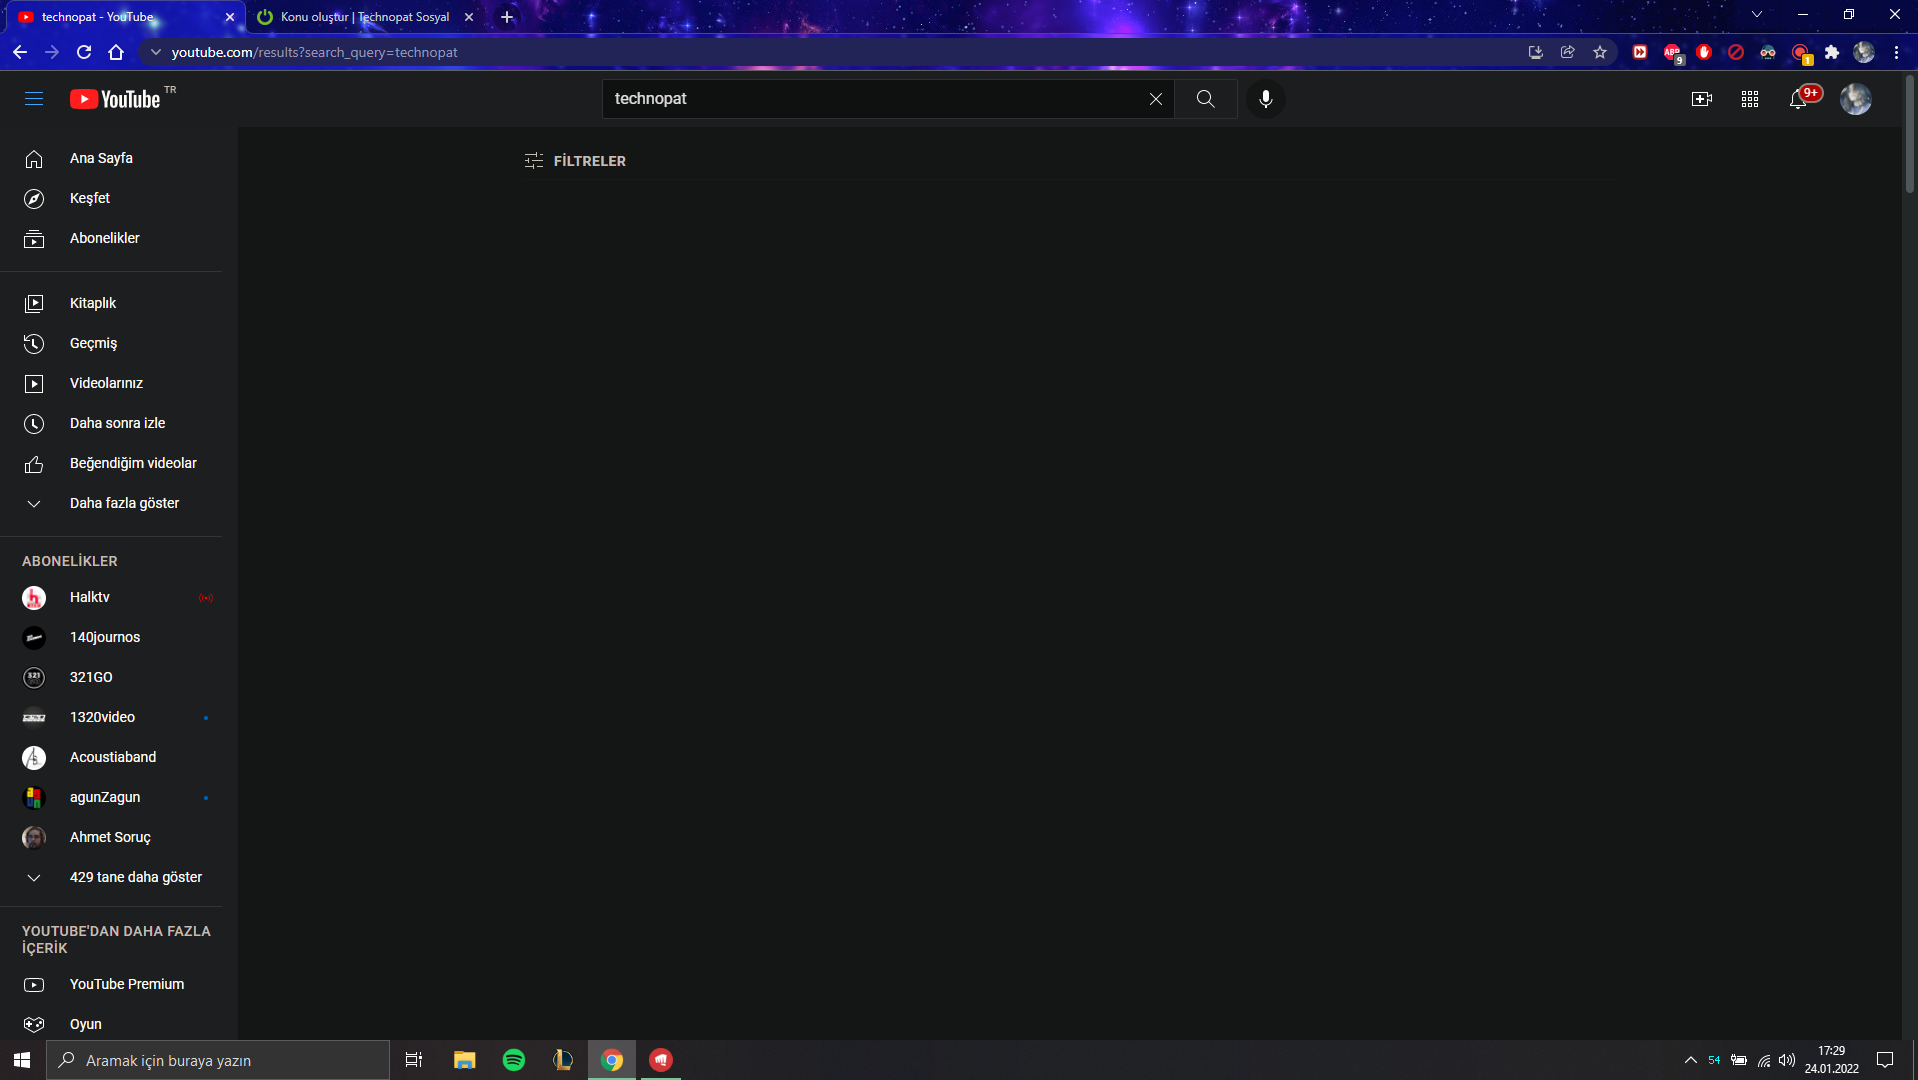
Task: Open the notifications bell
Action: pyautogui.click(x=1799, y=99)
